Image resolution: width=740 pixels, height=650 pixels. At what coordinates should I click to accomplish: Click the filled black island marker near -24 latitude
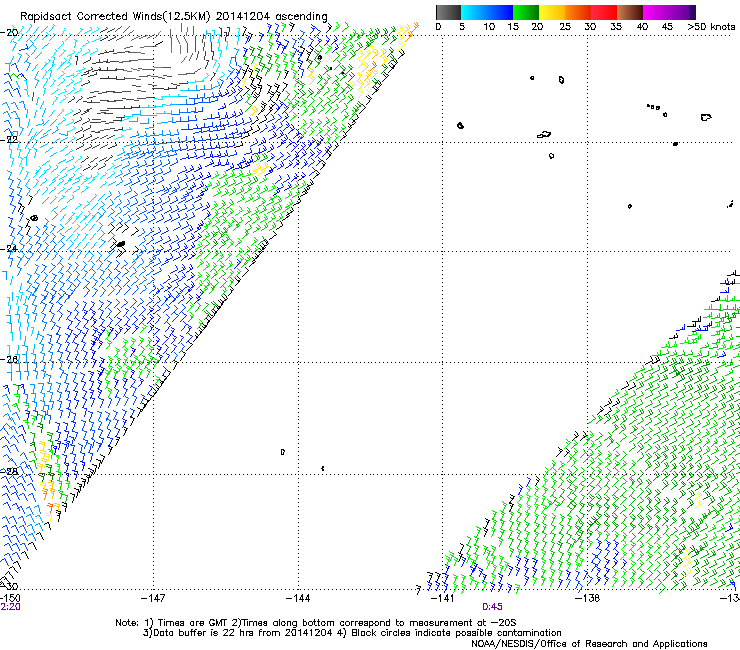(x=121, y=244)
